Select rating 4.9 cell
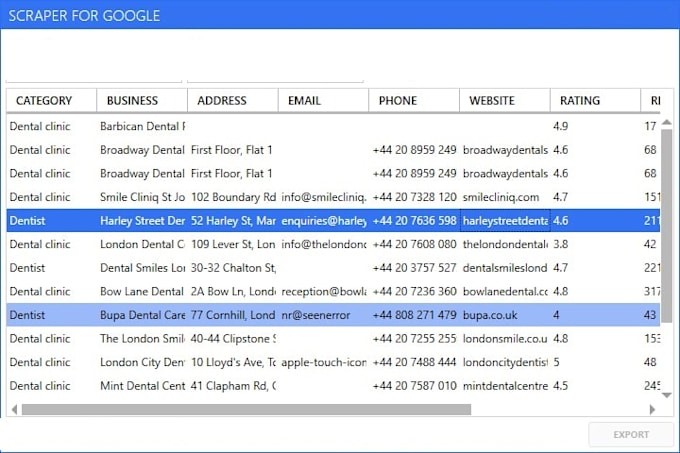 (x=595, y=126)
